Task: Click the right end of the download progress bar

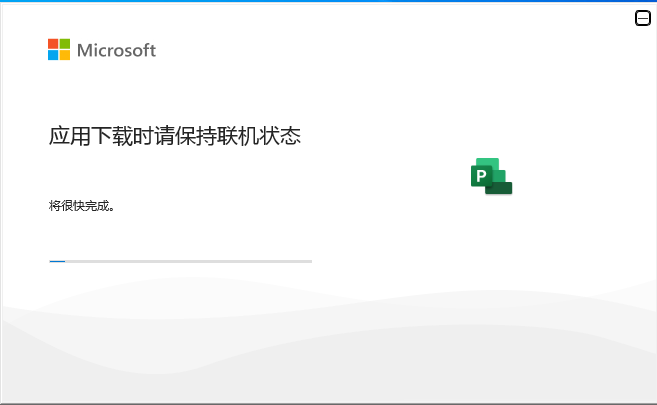Action: tap(310, 261)
